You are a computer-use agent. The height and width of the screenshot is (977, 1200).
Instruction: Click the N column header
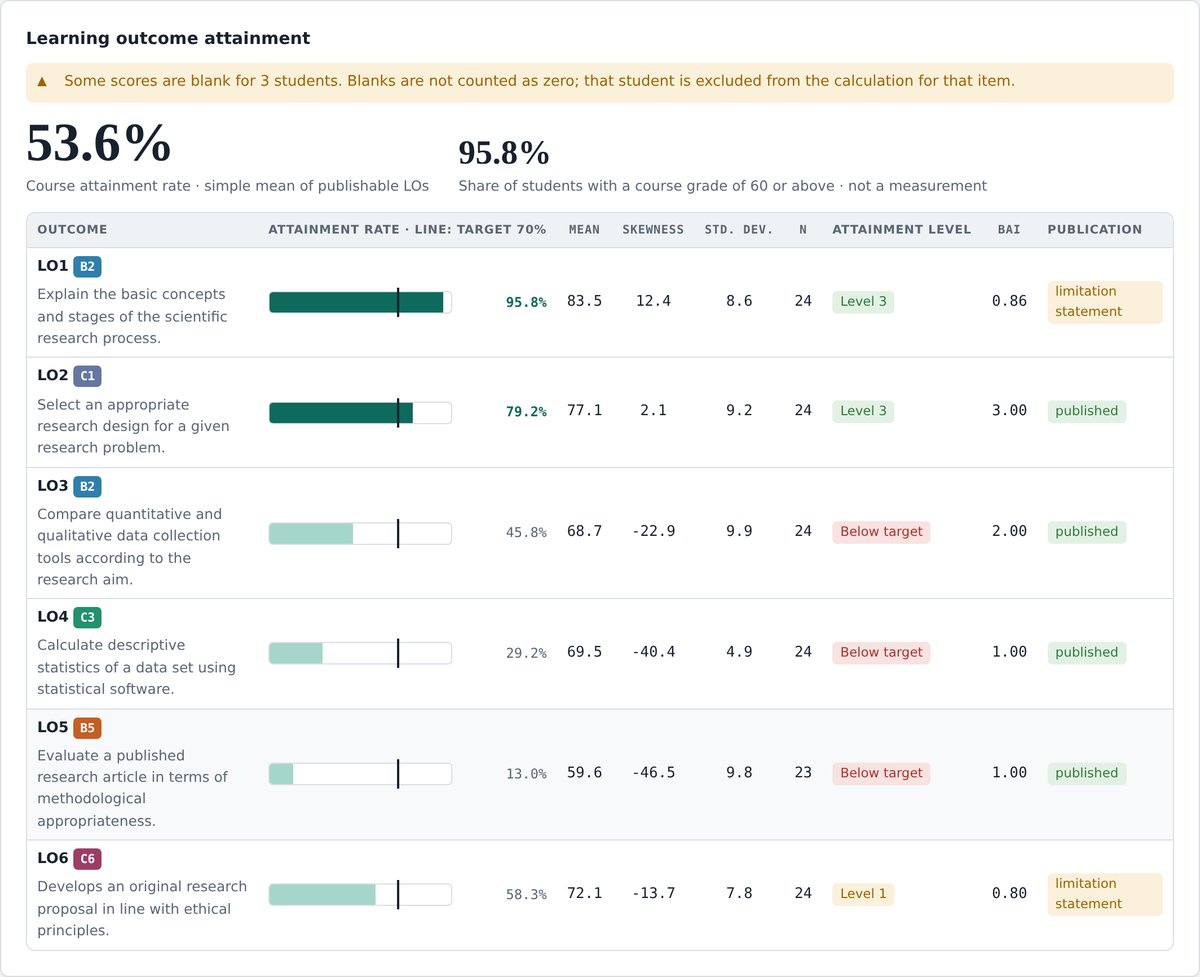(803, 230)
